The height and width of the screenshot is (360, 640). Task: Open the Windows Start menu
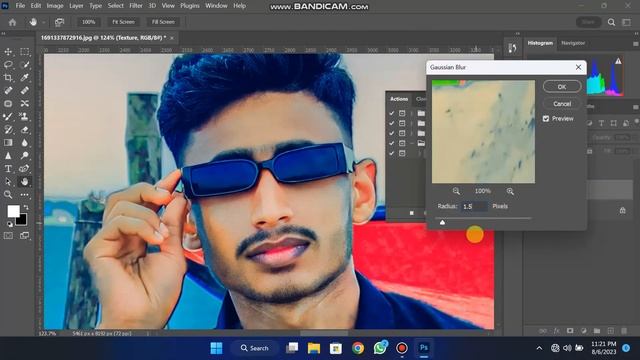click(x=216, y=348)
